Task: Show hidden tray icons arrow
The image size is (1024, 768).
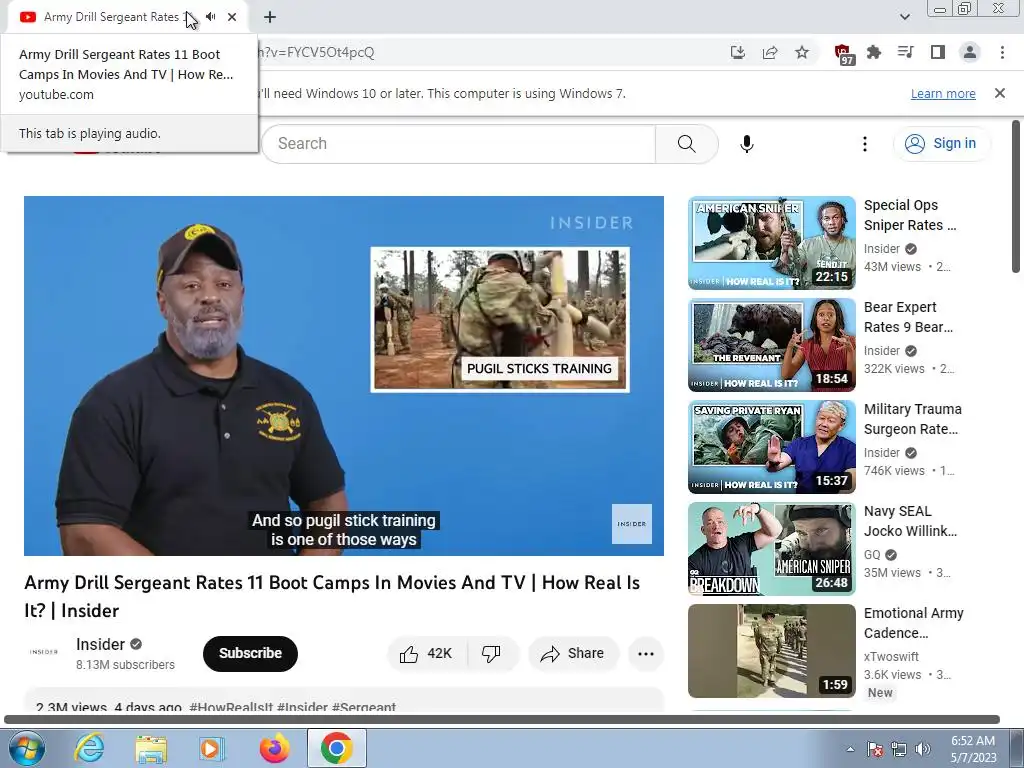Action: point(850,749)
